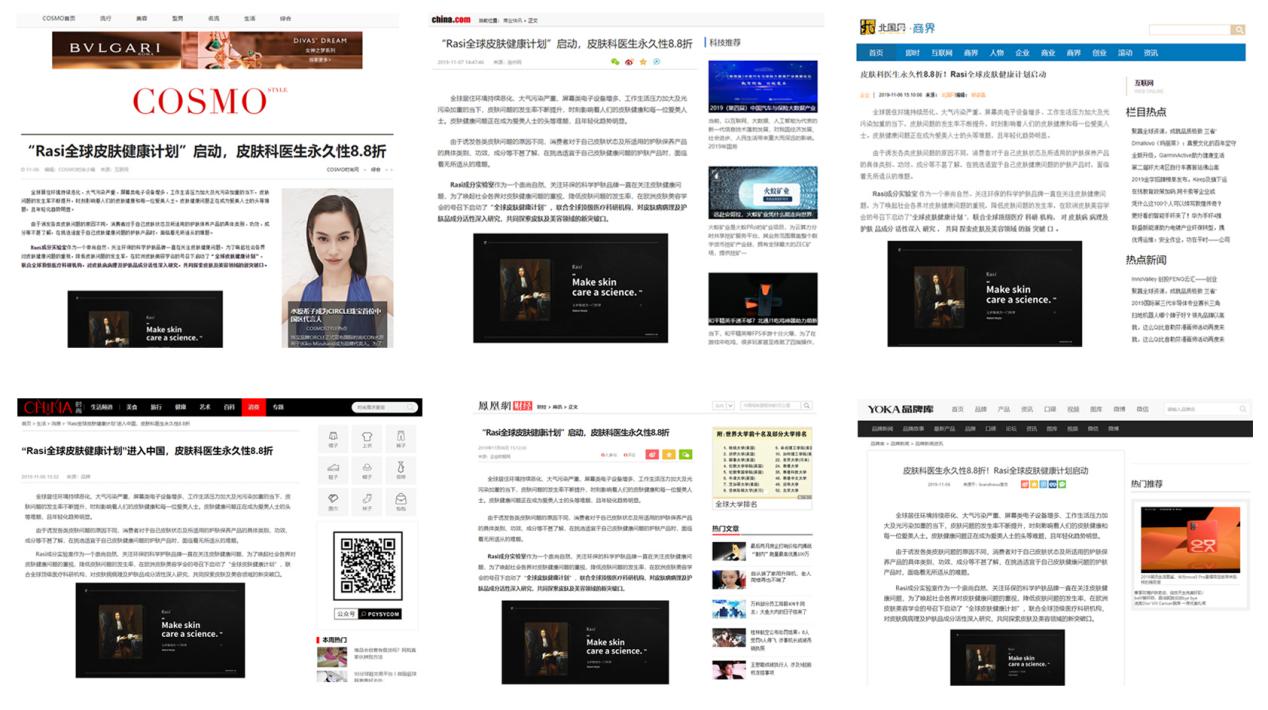Select 美食 on the China 时尚 nav

[132, 407]
